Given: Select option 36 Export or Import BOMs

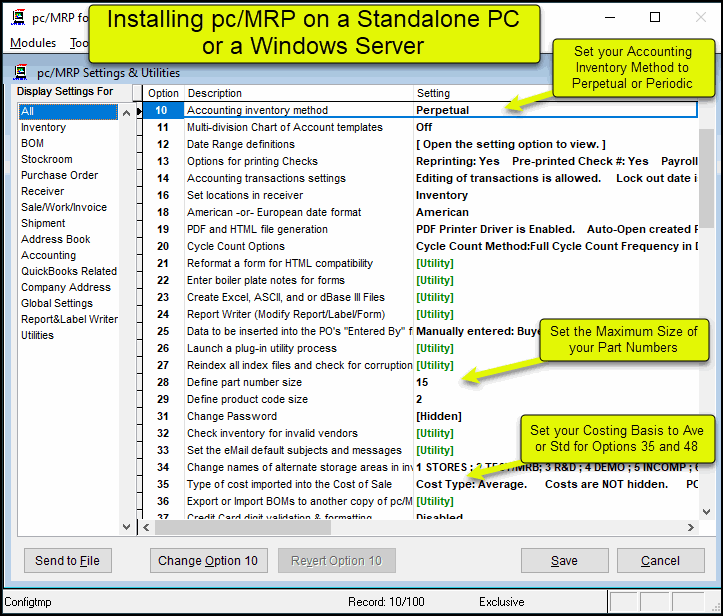Looking at the screenshot, I should click(x=420, y=502).
